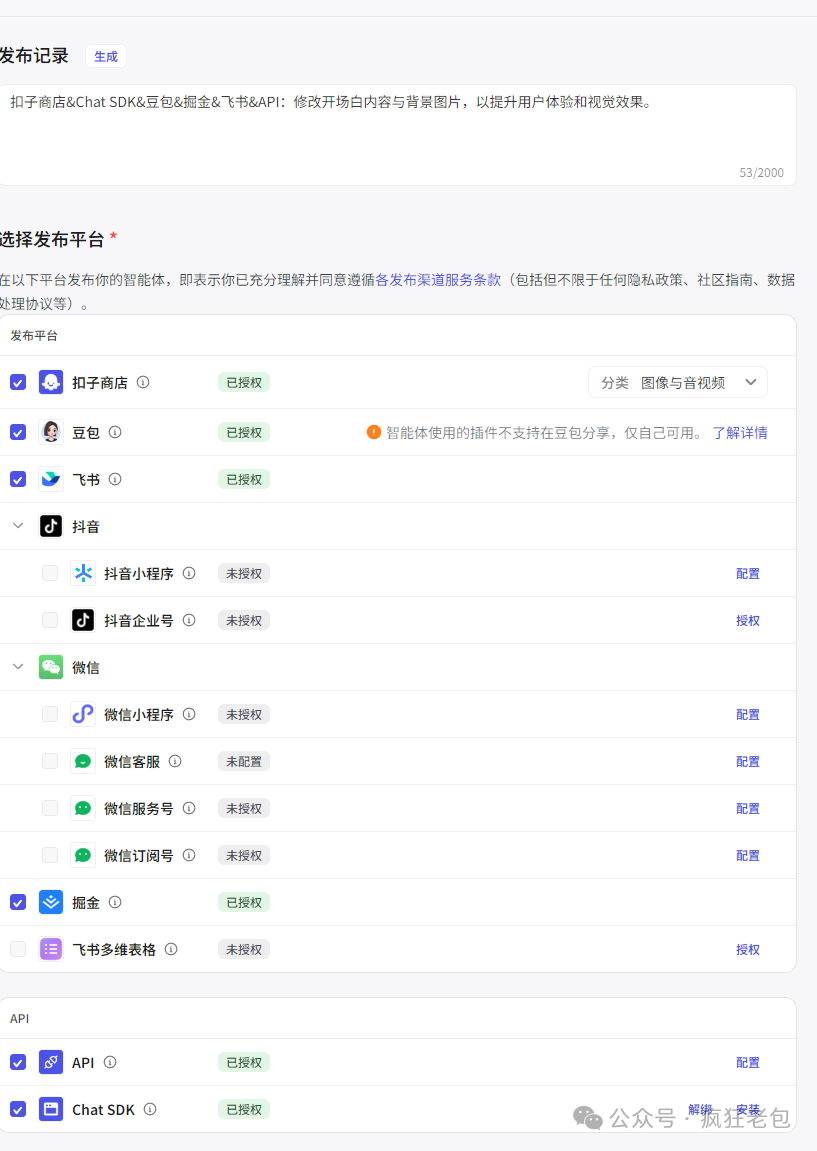The width and height of the screenshot is (817, 1151).
Task: Uncheck the 豆包 checkbox
Action: (x=18, y=432)
